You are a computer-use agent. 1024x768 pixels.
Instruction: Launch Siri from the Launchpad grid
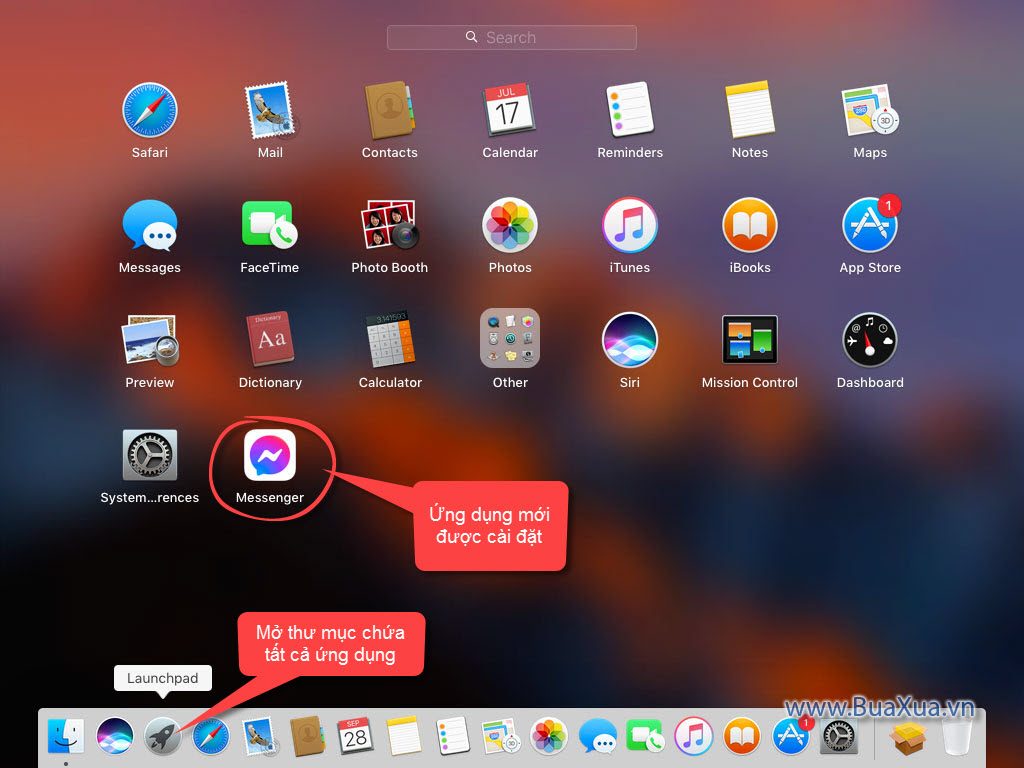click(x=630, y=340)
